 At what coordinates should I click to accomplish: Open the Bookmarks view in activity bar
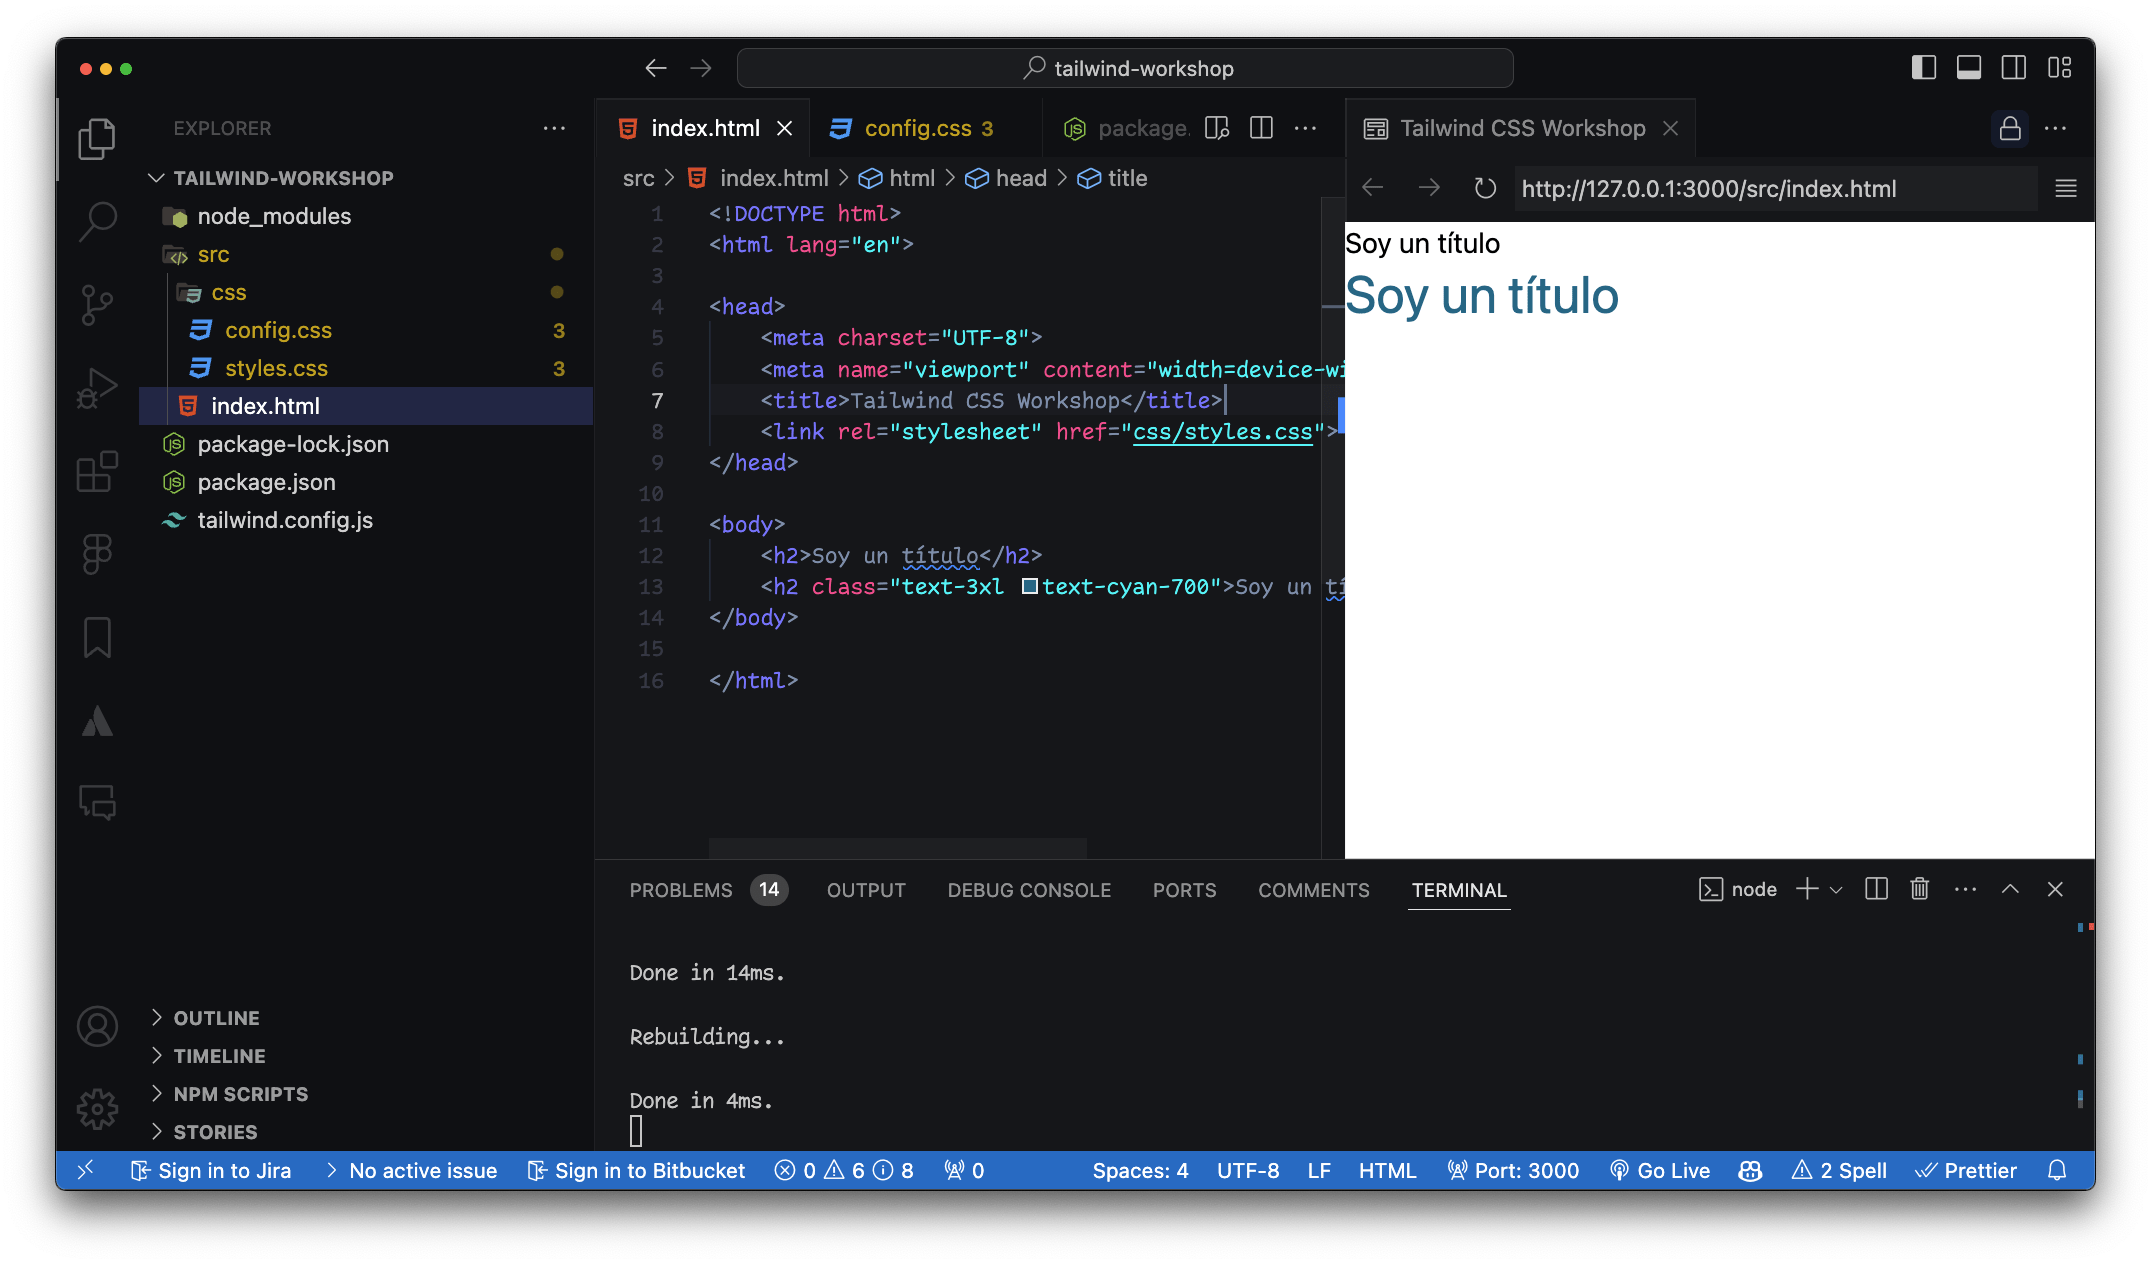[97, 637]
